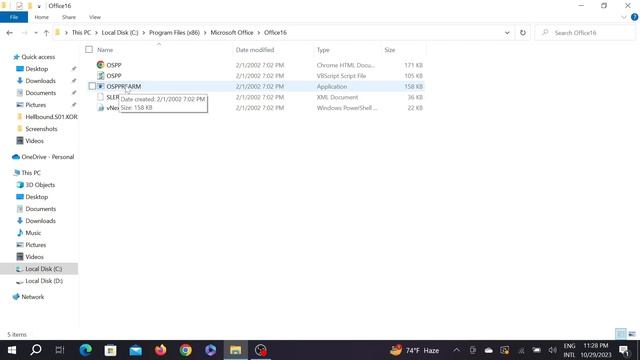Select OneDrive - Personal in sidebar
The image size is (640, 360).
tap(47, 157)
